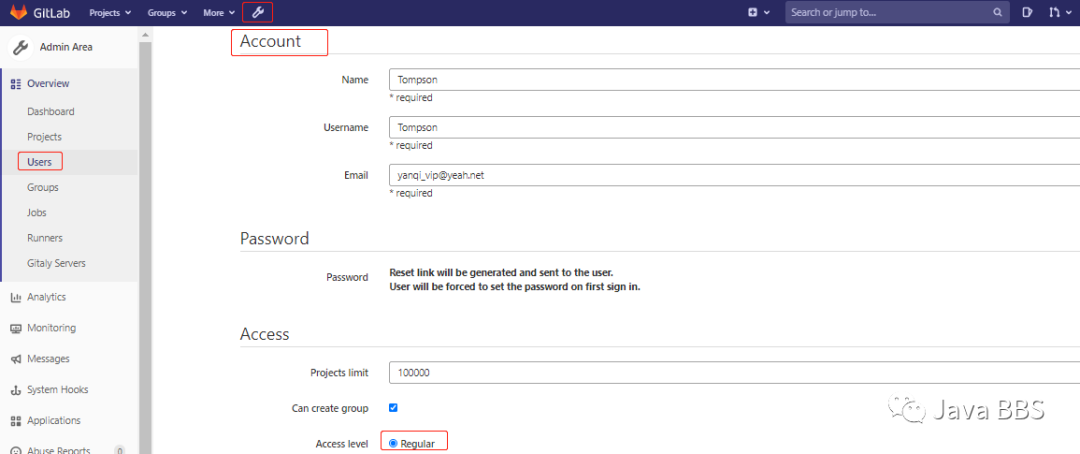This screenshot has width=1080, height=454.
Task: Expand the Groups dropdown menu
Action: coord(167,13)
